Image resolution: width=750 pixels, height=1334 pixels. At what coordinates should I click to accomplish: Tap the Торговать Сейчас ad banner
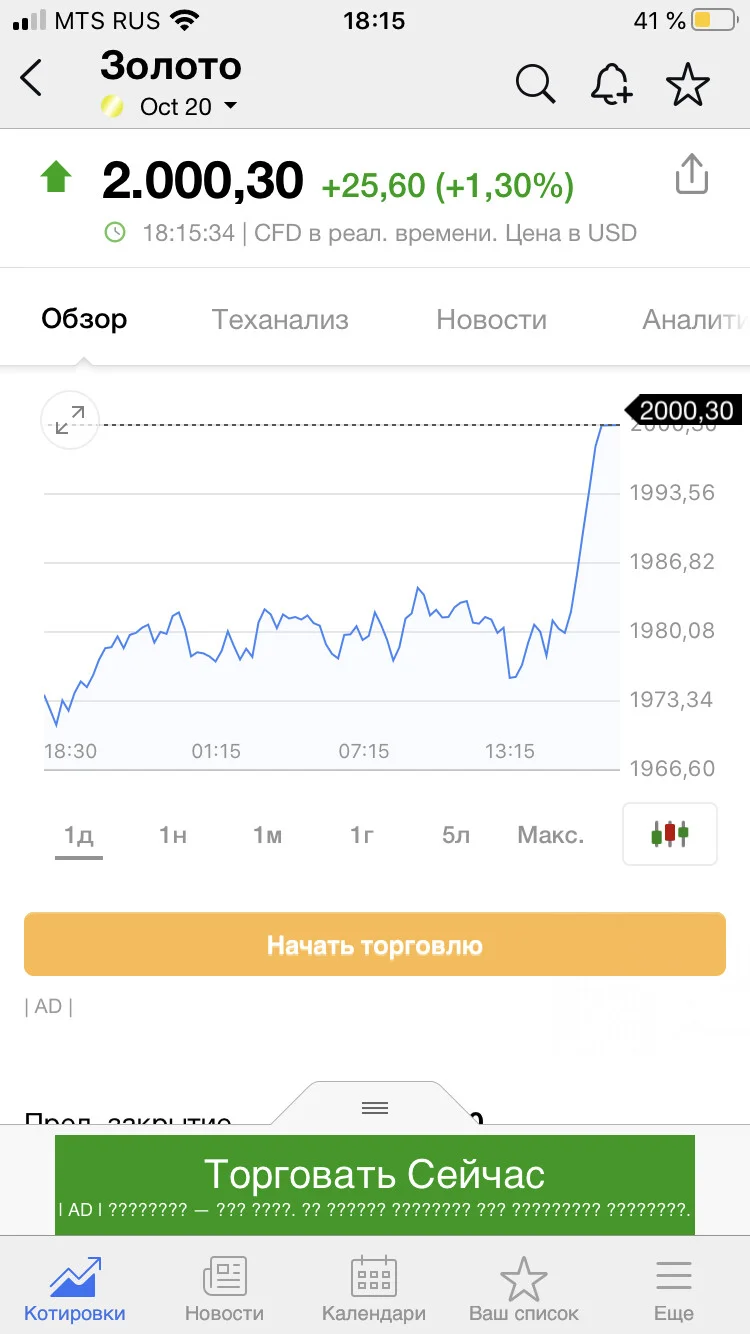(x=375, y=1185)
